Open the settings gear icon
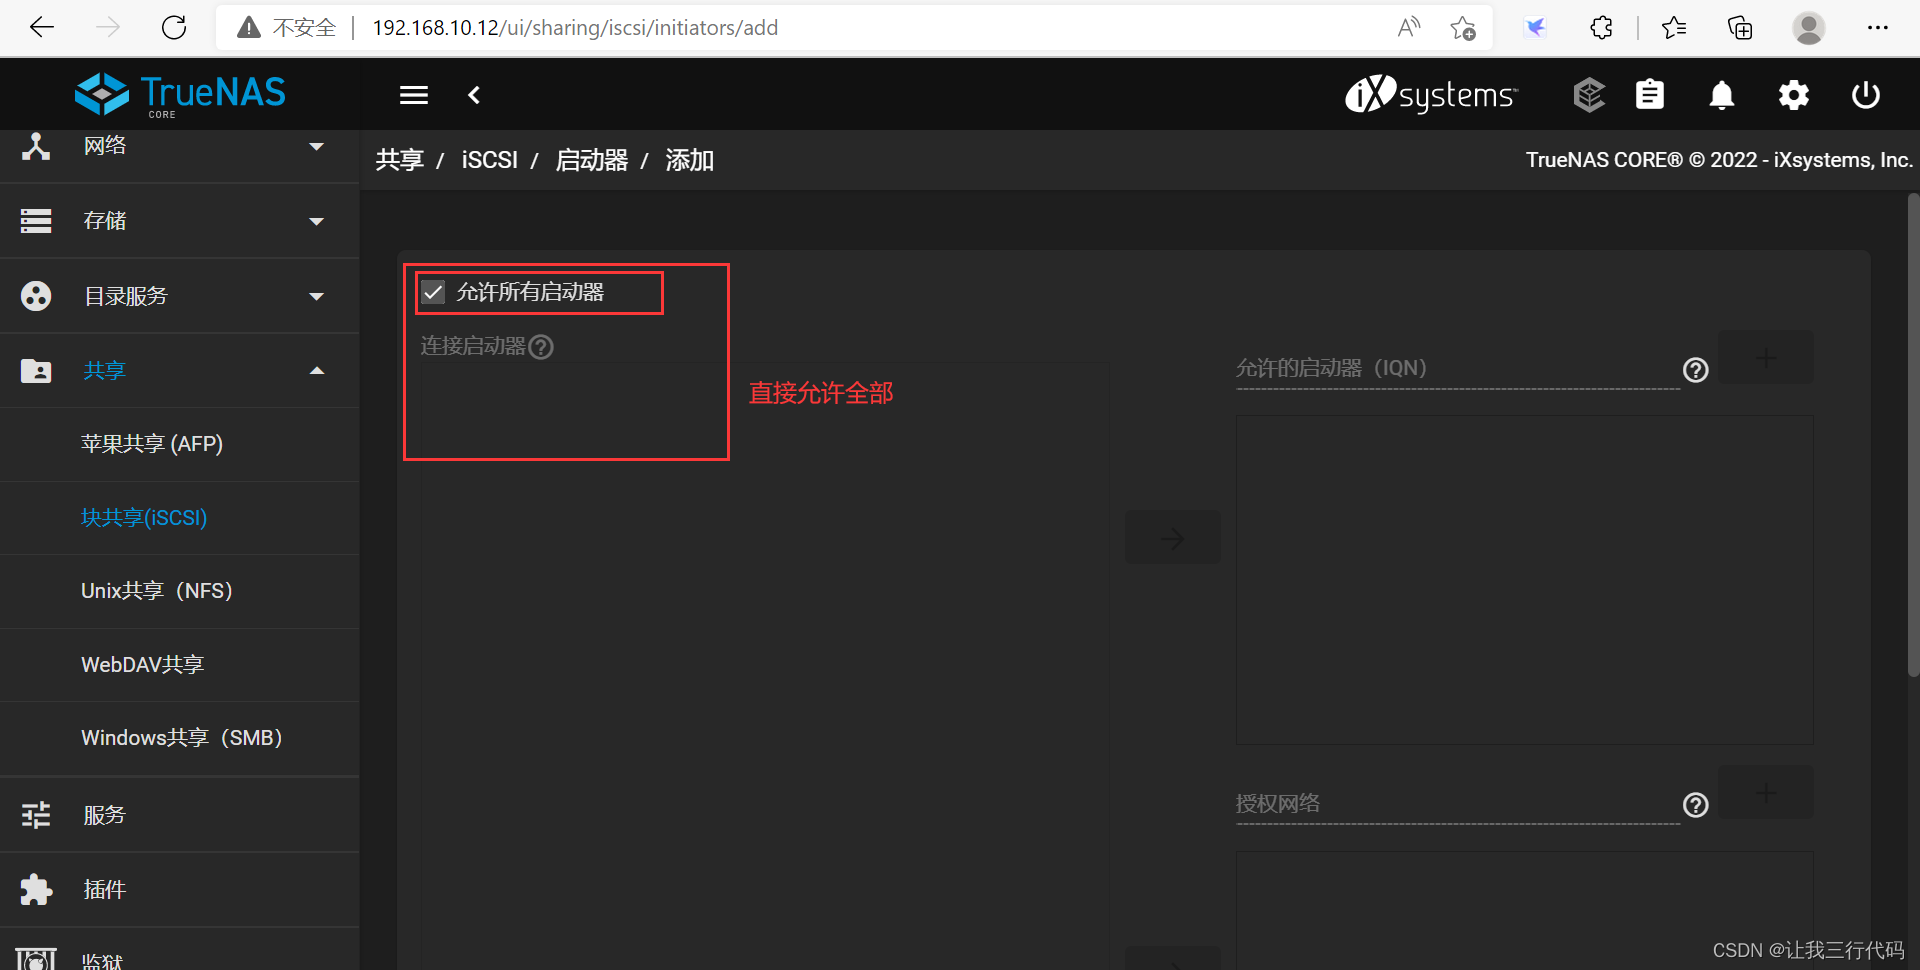 pos(1794,95)
